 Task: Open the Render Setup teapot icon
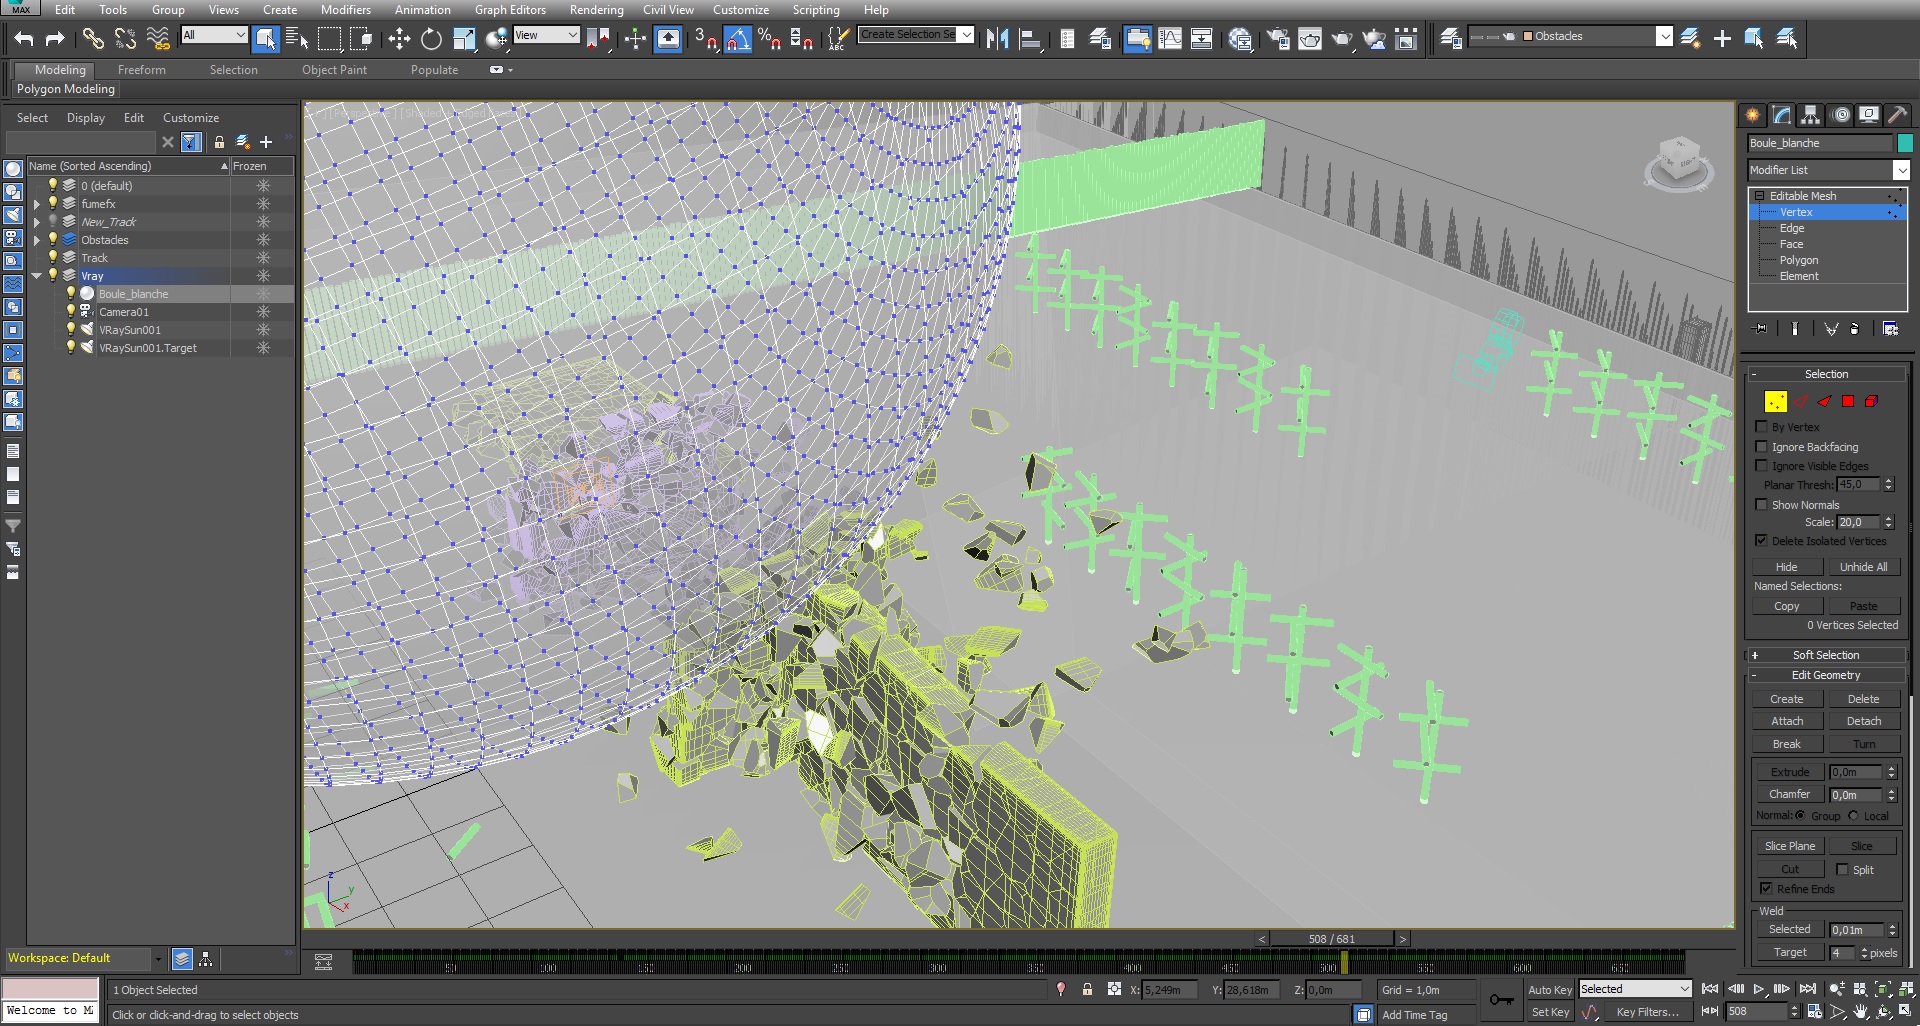tap(1278, 39)
